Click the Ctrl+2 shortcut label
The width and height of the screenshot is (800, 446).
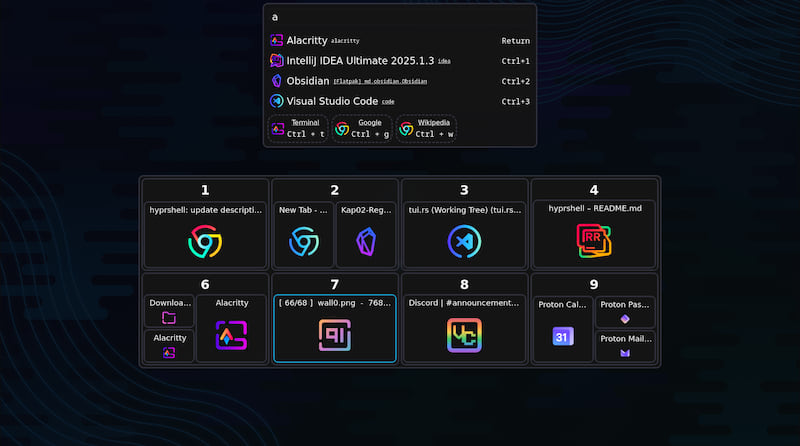(515, 81)
